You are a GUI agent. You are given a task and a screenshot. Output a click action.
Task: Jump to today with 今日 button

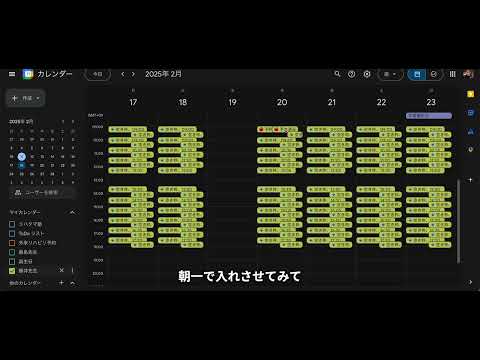coord(98,74)
